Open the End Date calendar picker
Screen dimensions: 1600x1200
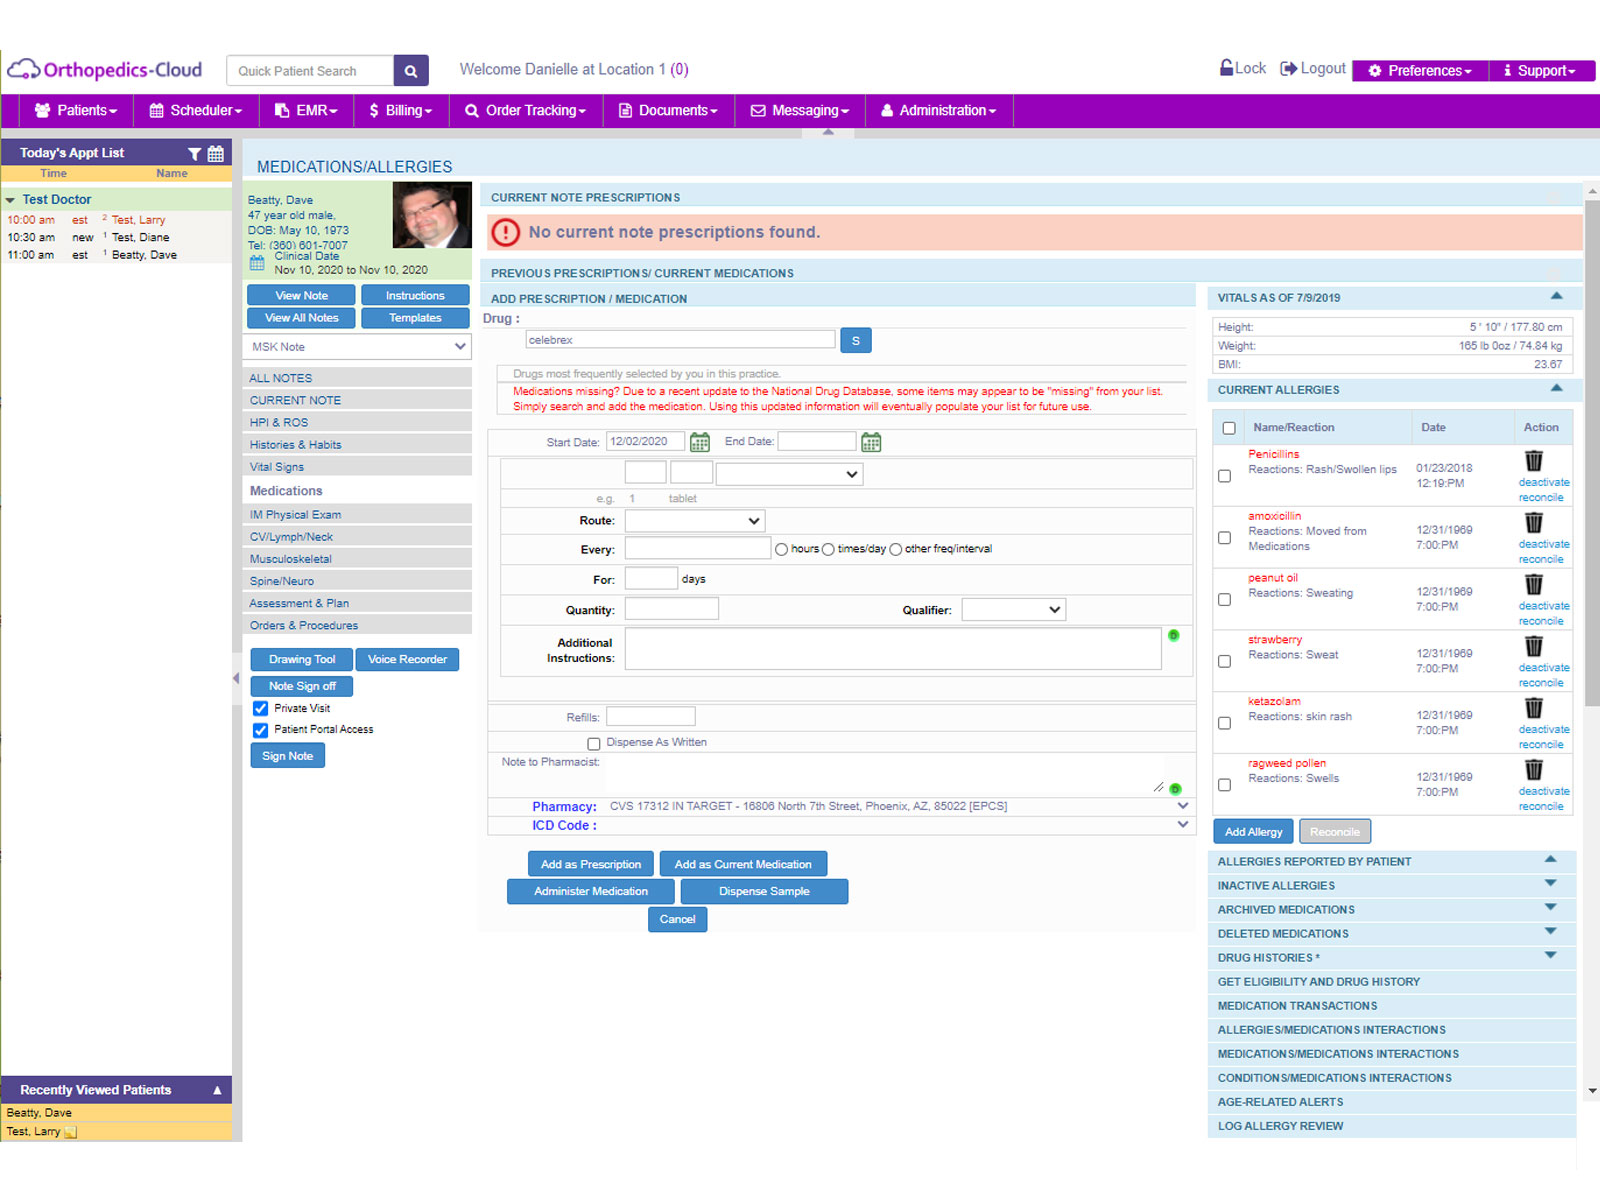tap(871, 442)
